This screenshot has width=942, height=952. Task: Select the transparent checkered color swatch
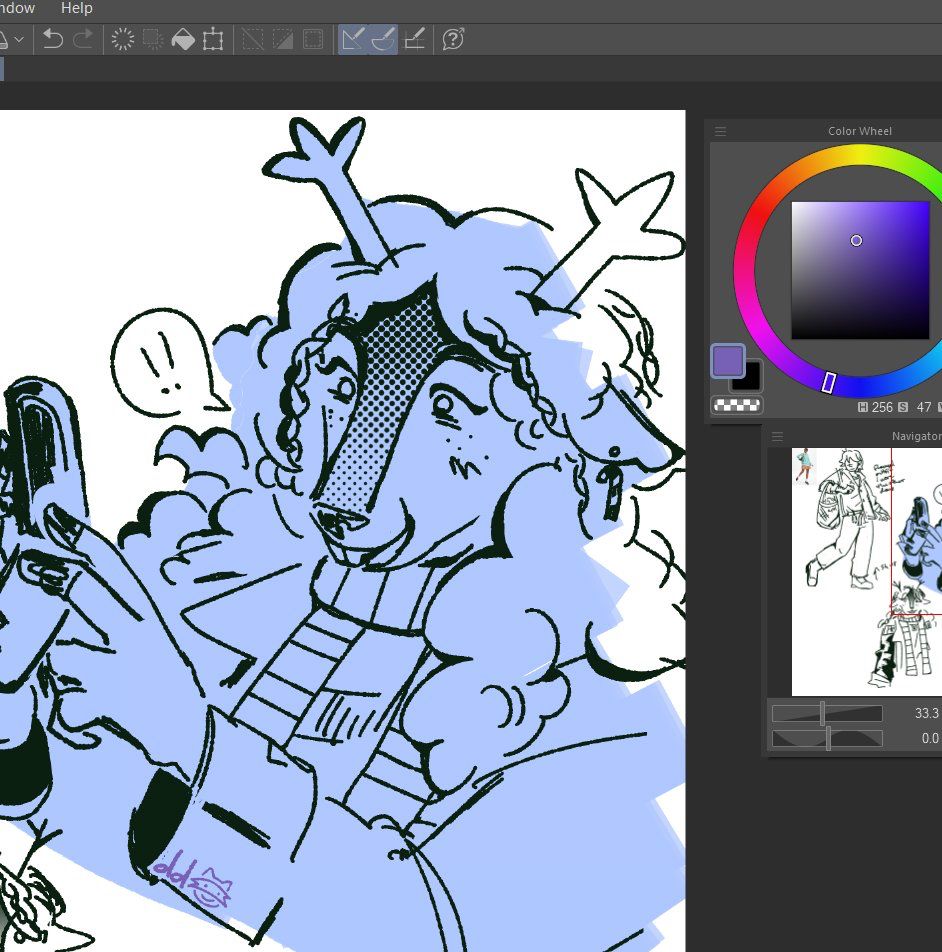(x=737, y=405)
